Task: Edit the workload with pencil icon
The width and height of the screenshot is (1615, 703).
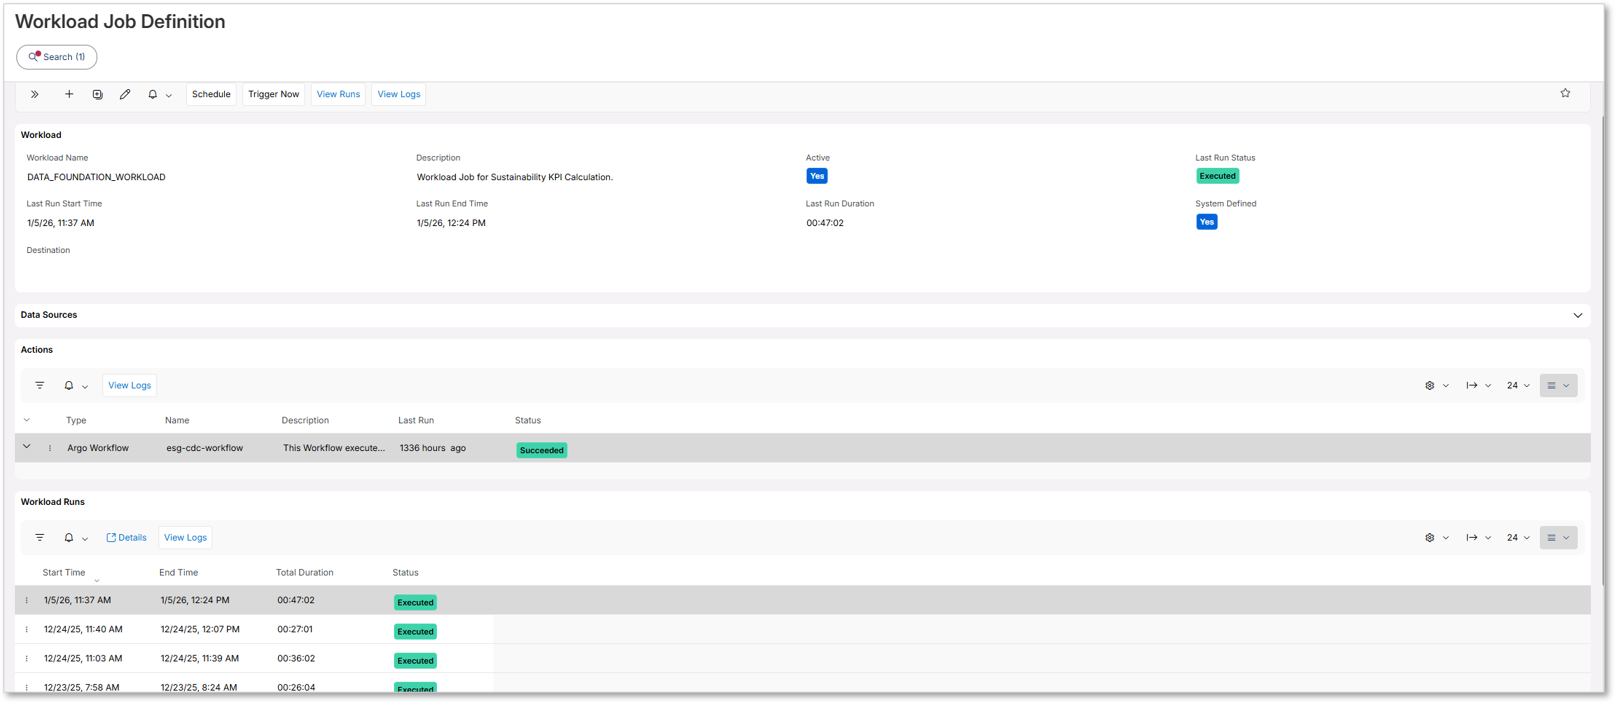Action: 125,94
